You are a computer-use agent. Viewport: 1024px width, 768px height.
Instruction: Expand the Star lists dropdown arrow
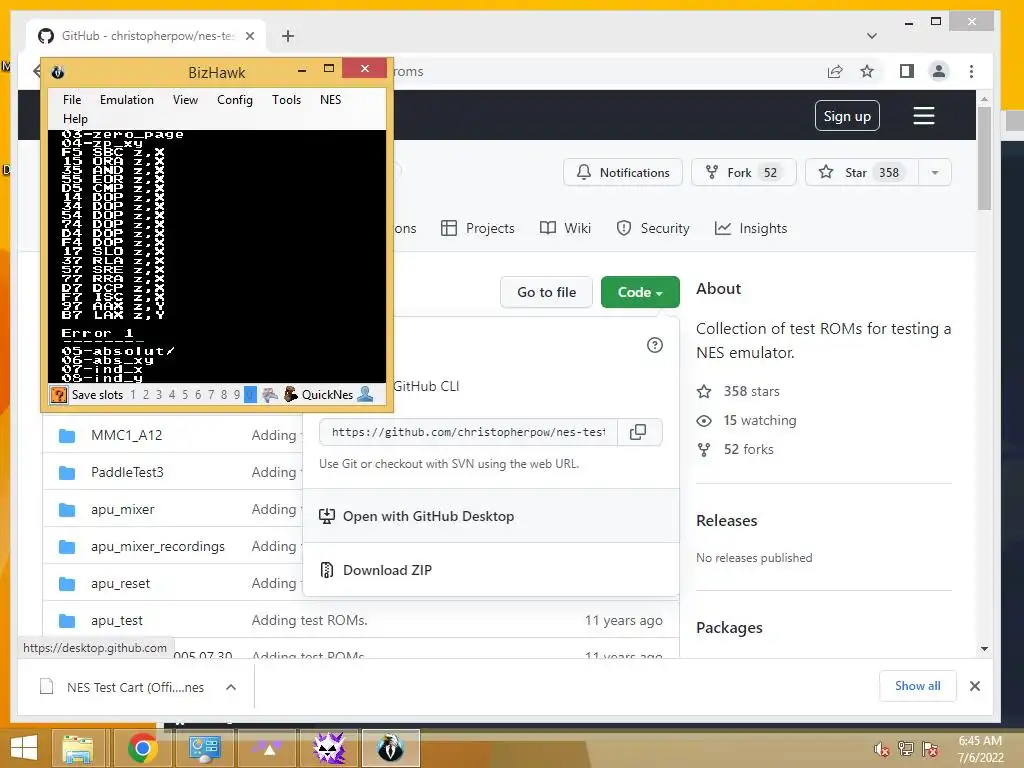click(x=935, y=172)
